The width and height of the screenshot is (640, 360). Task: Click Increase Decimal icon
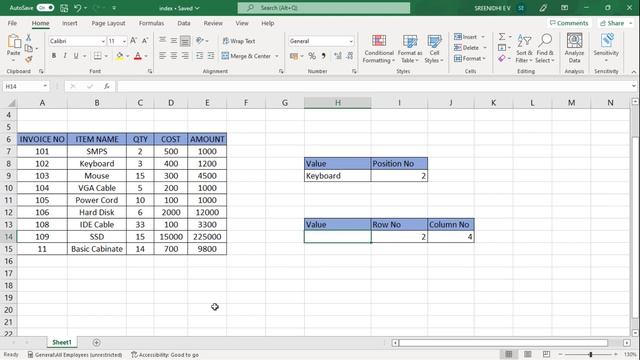coord(338,56)
